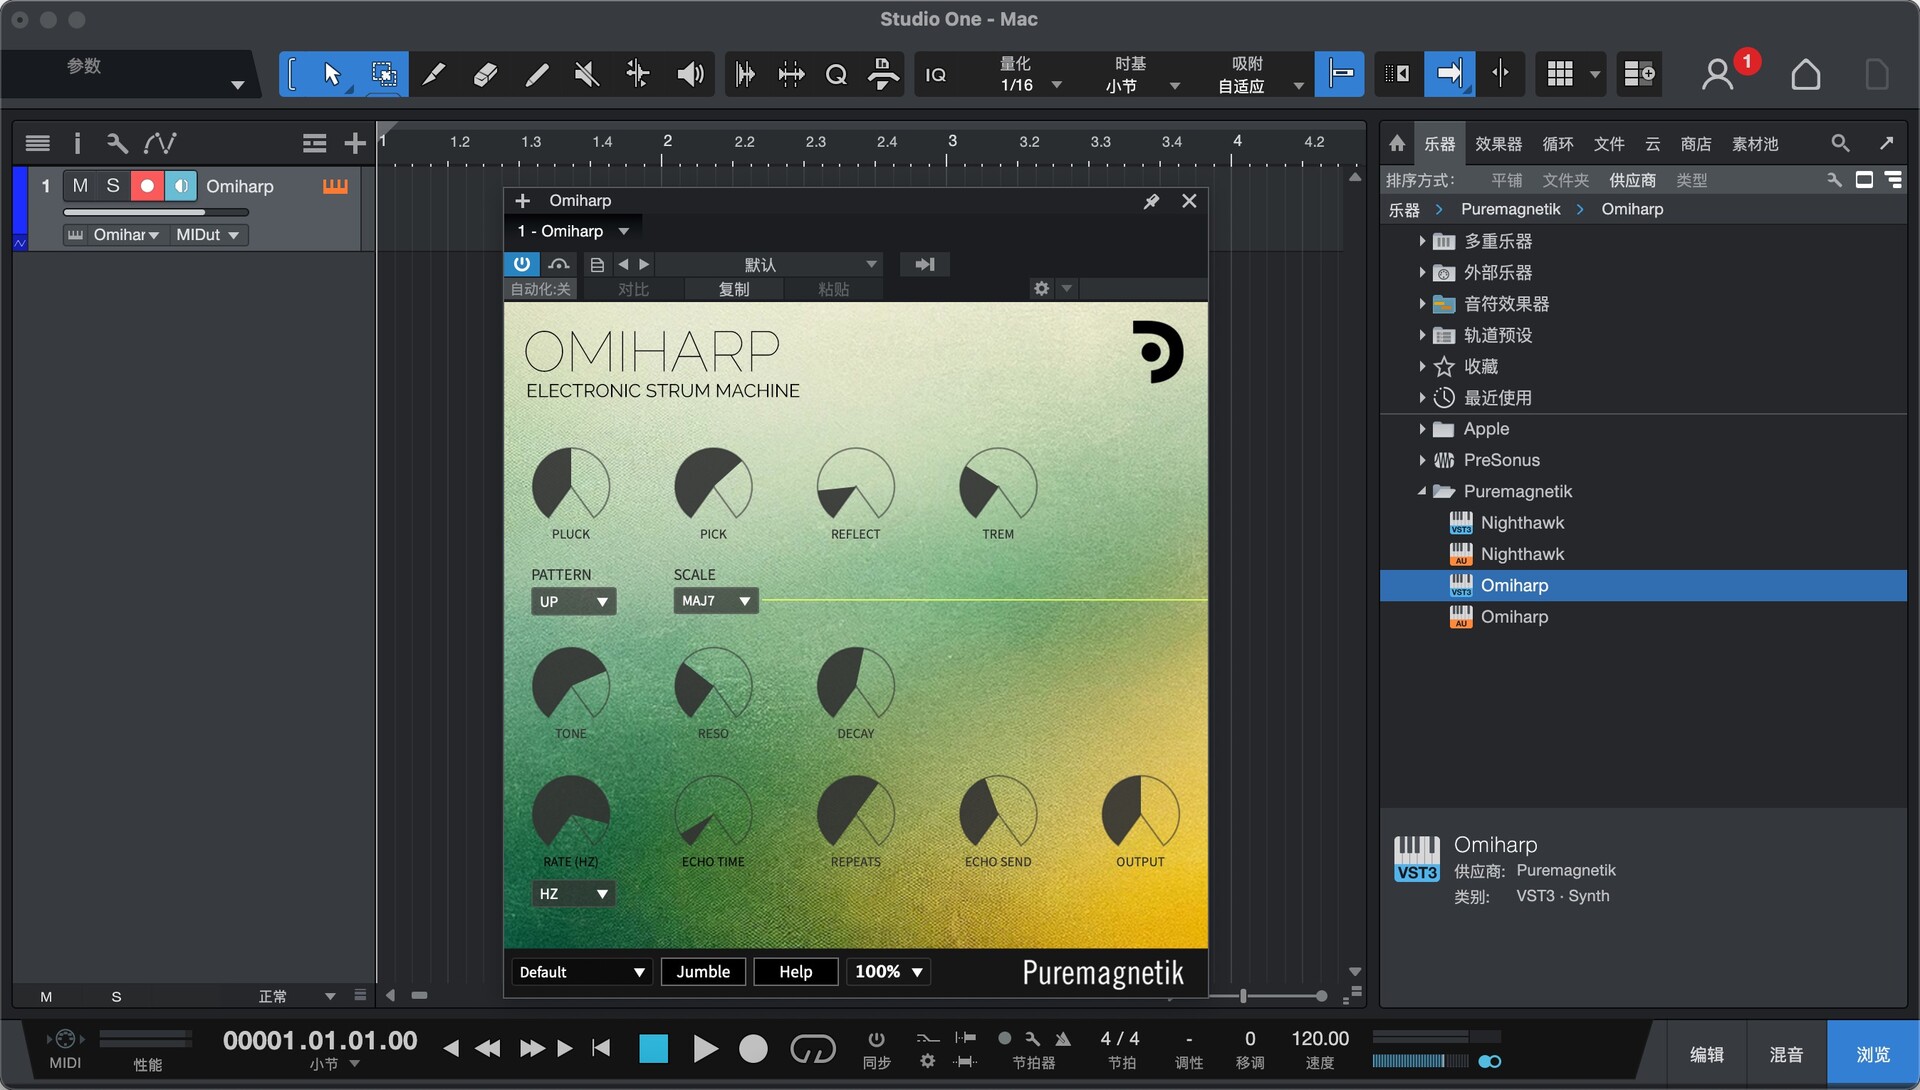1920x1090 pixels.
Task: Open the Start page home icon
Action: 1805,74
